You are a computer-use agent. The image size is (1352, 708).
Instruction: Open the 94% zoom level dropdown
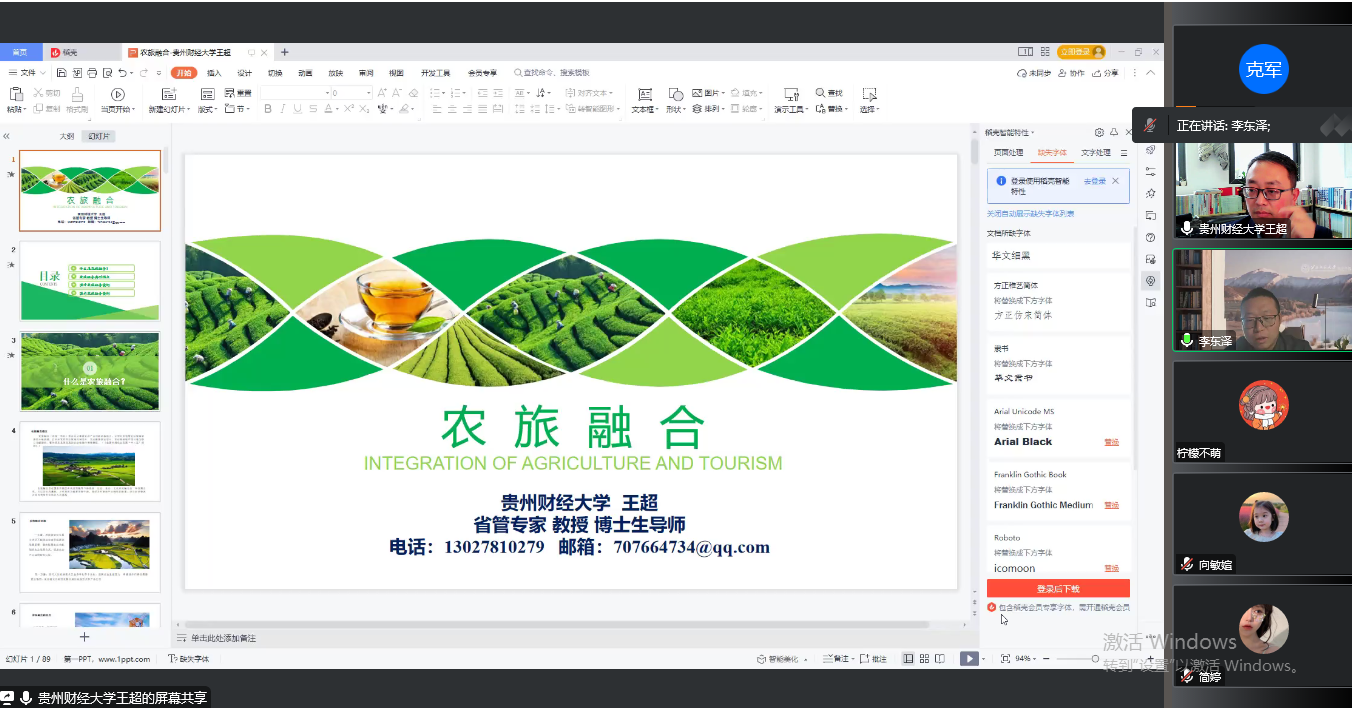click(x=1026, y=659)
